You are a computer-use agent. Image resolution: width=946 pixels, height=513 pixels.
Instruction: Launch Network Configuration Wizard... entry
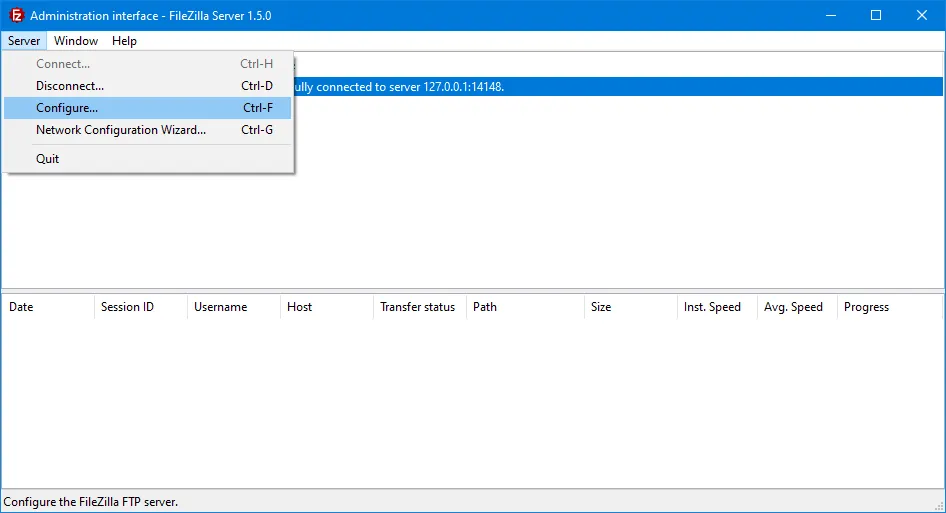pyautogui.click(x=148, y=130)
